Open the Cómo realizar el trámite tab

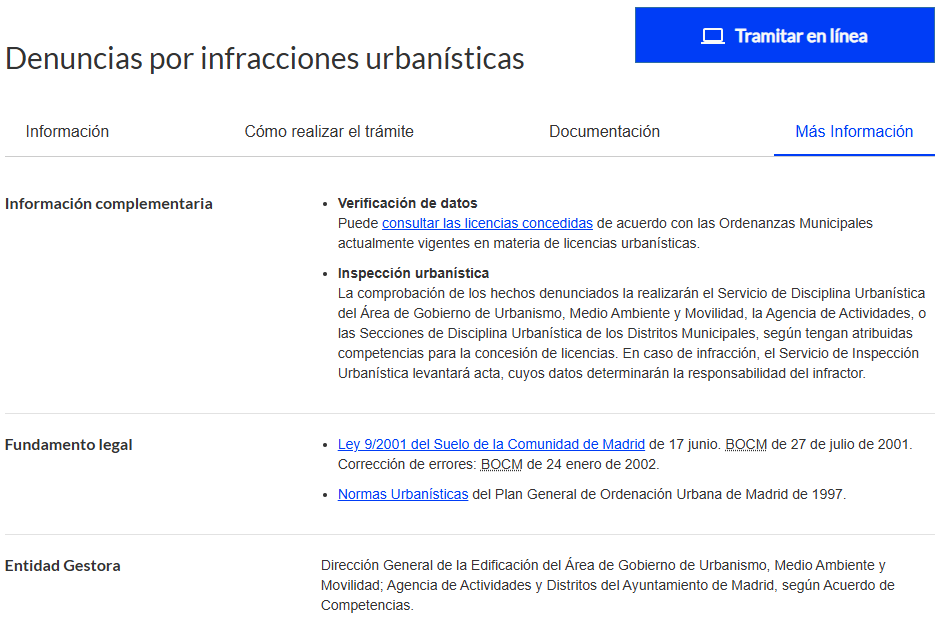[x=329, y=132]
